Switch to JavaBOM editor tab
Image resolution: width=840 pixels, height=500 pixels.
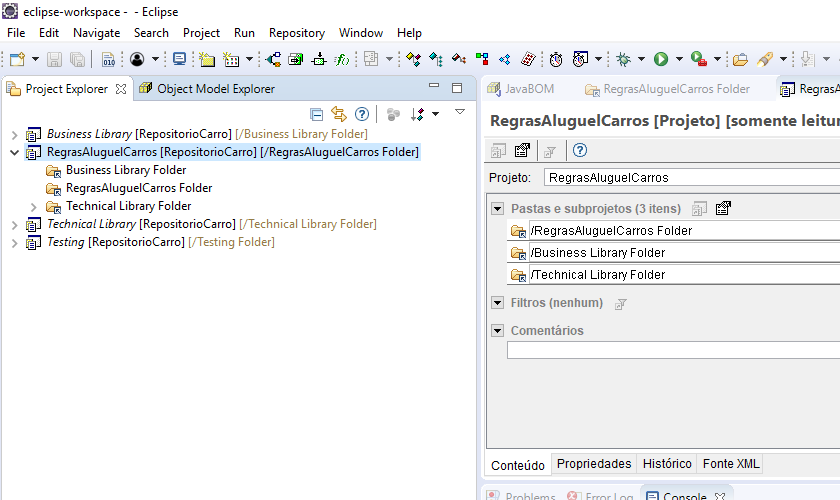point(521,89)
